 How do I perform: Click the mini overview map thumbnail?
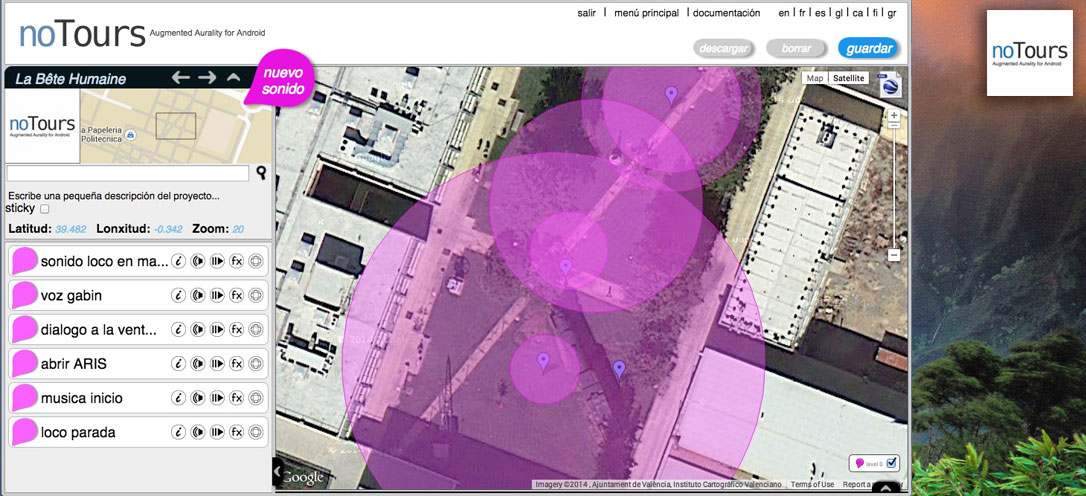(x=176, y=126)
